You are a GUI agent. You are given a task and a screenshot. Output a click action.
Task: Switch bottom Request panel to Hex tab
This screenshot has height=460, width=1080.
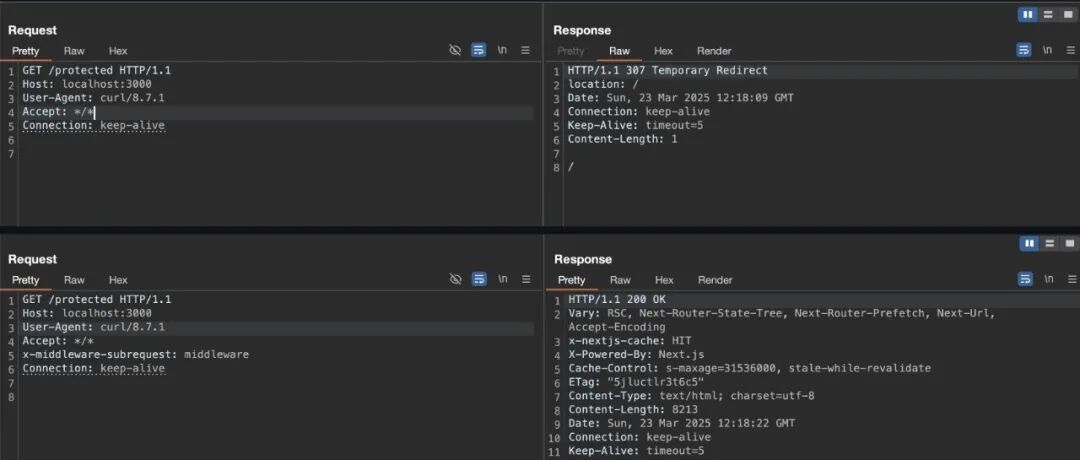(118, 280)
